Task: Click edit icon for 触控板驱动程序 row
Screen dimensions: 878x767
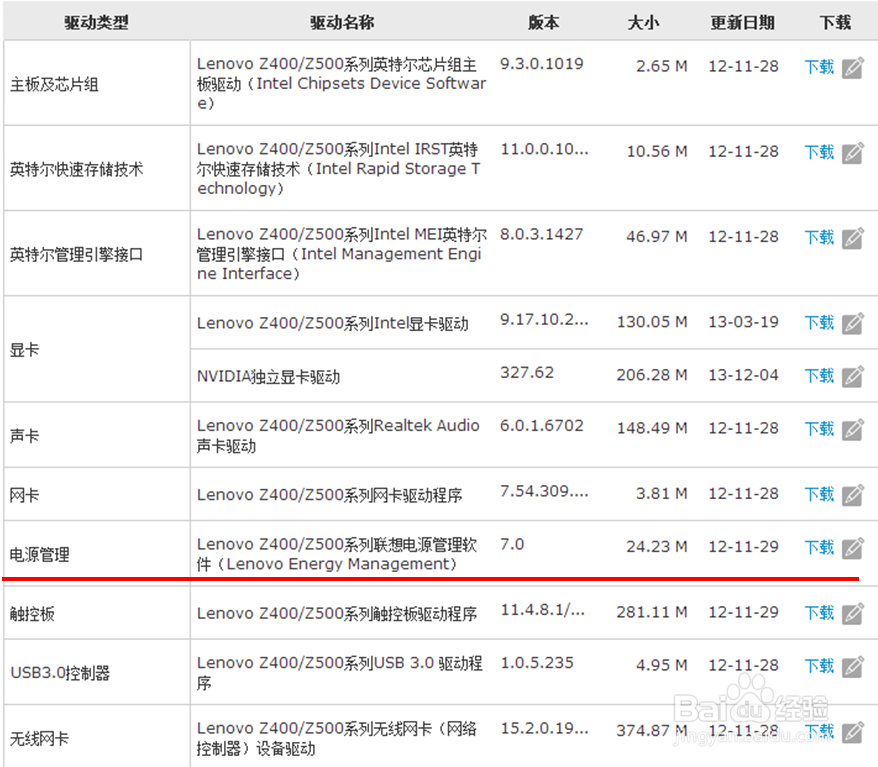Action: [x=853, y=614]
